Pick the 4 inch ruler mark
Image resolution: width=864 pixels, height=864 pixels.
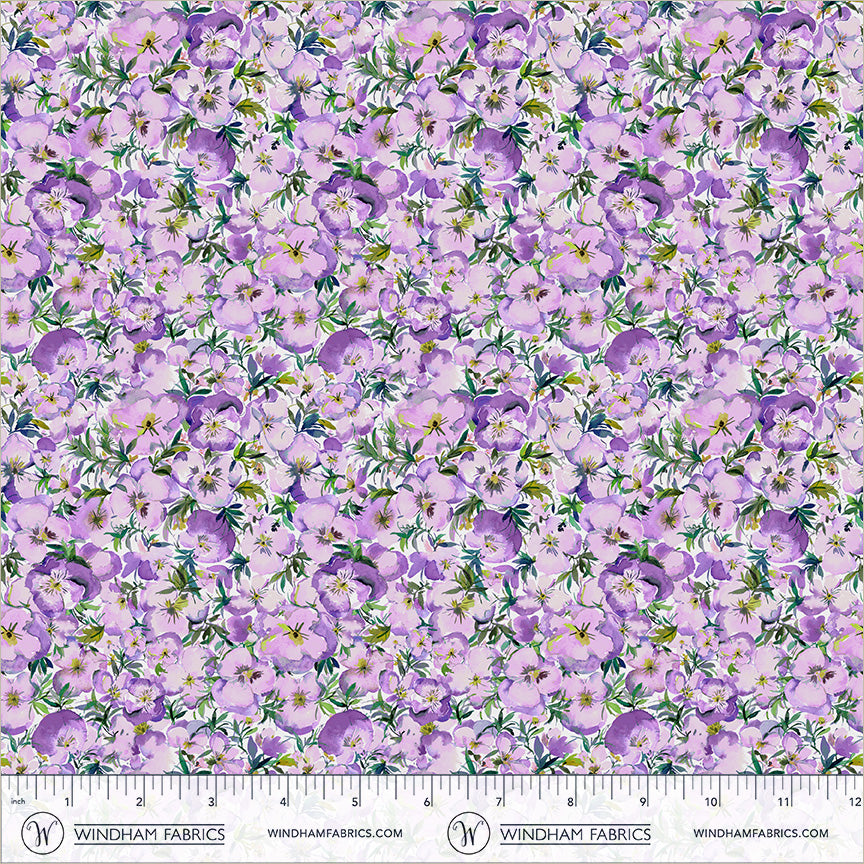[284, 802]
